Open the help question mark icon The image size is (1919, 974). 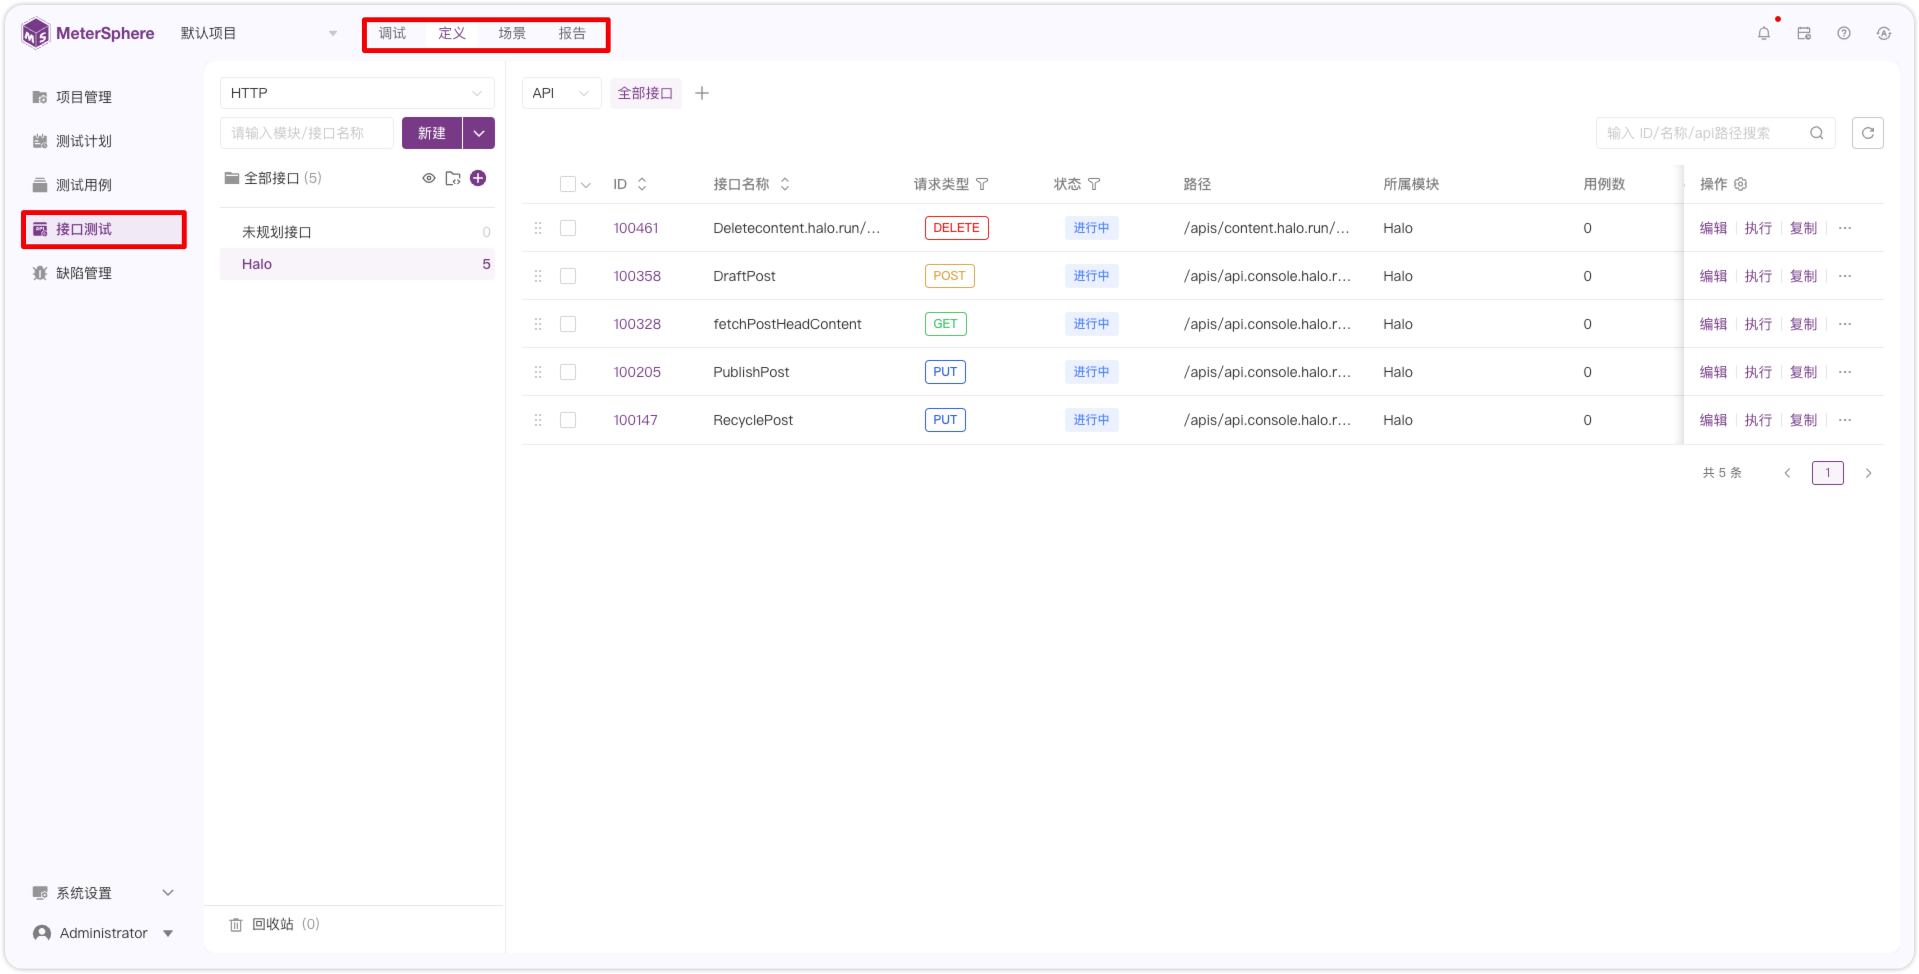1844,33
